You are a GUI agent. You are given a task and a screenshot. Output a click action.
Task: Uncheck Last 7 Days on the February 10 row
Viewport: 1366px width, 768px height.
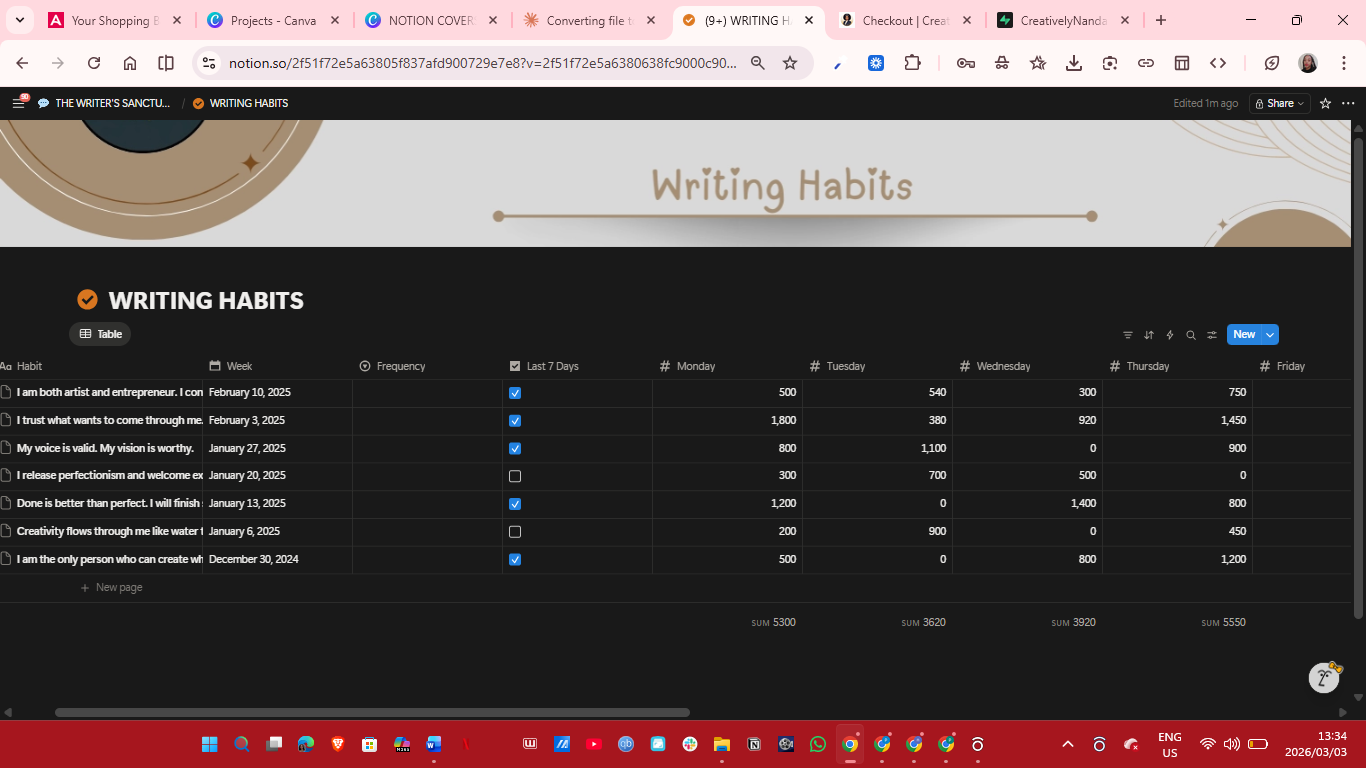[x=514, y=393]
